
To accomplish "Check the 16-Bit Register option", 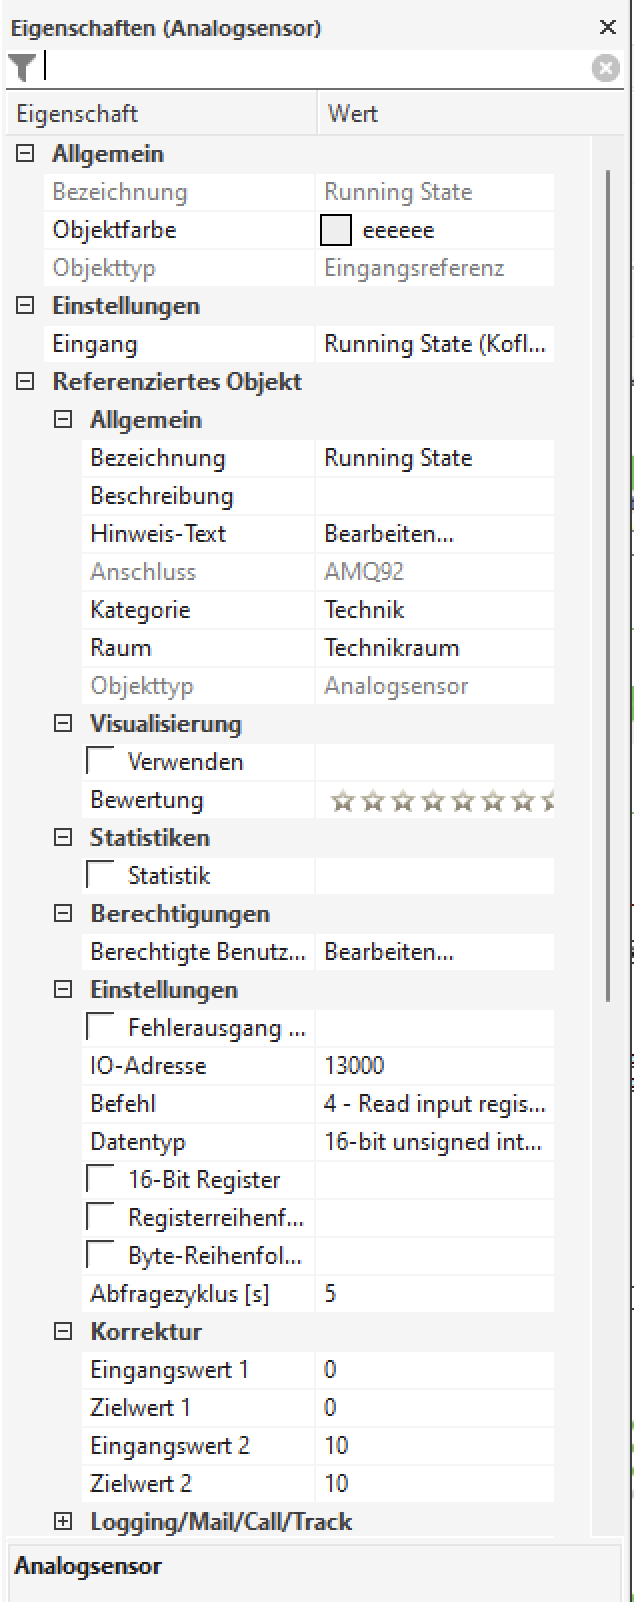I will point(101,1180).
